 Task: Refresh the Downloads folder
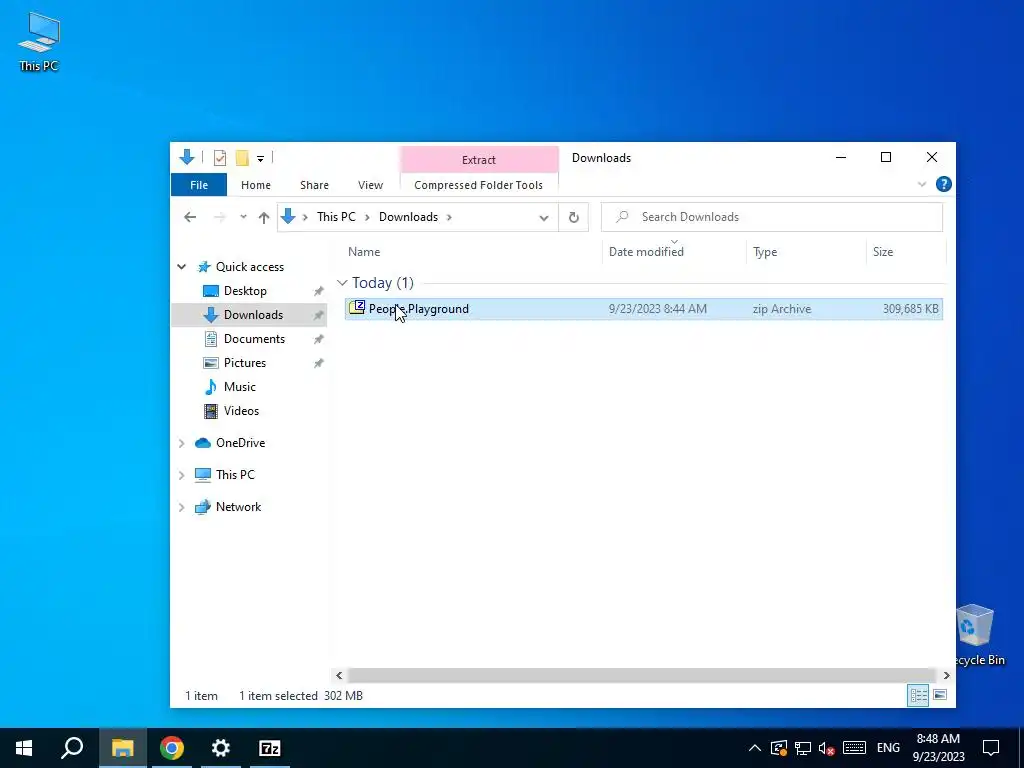click(573, 217)
